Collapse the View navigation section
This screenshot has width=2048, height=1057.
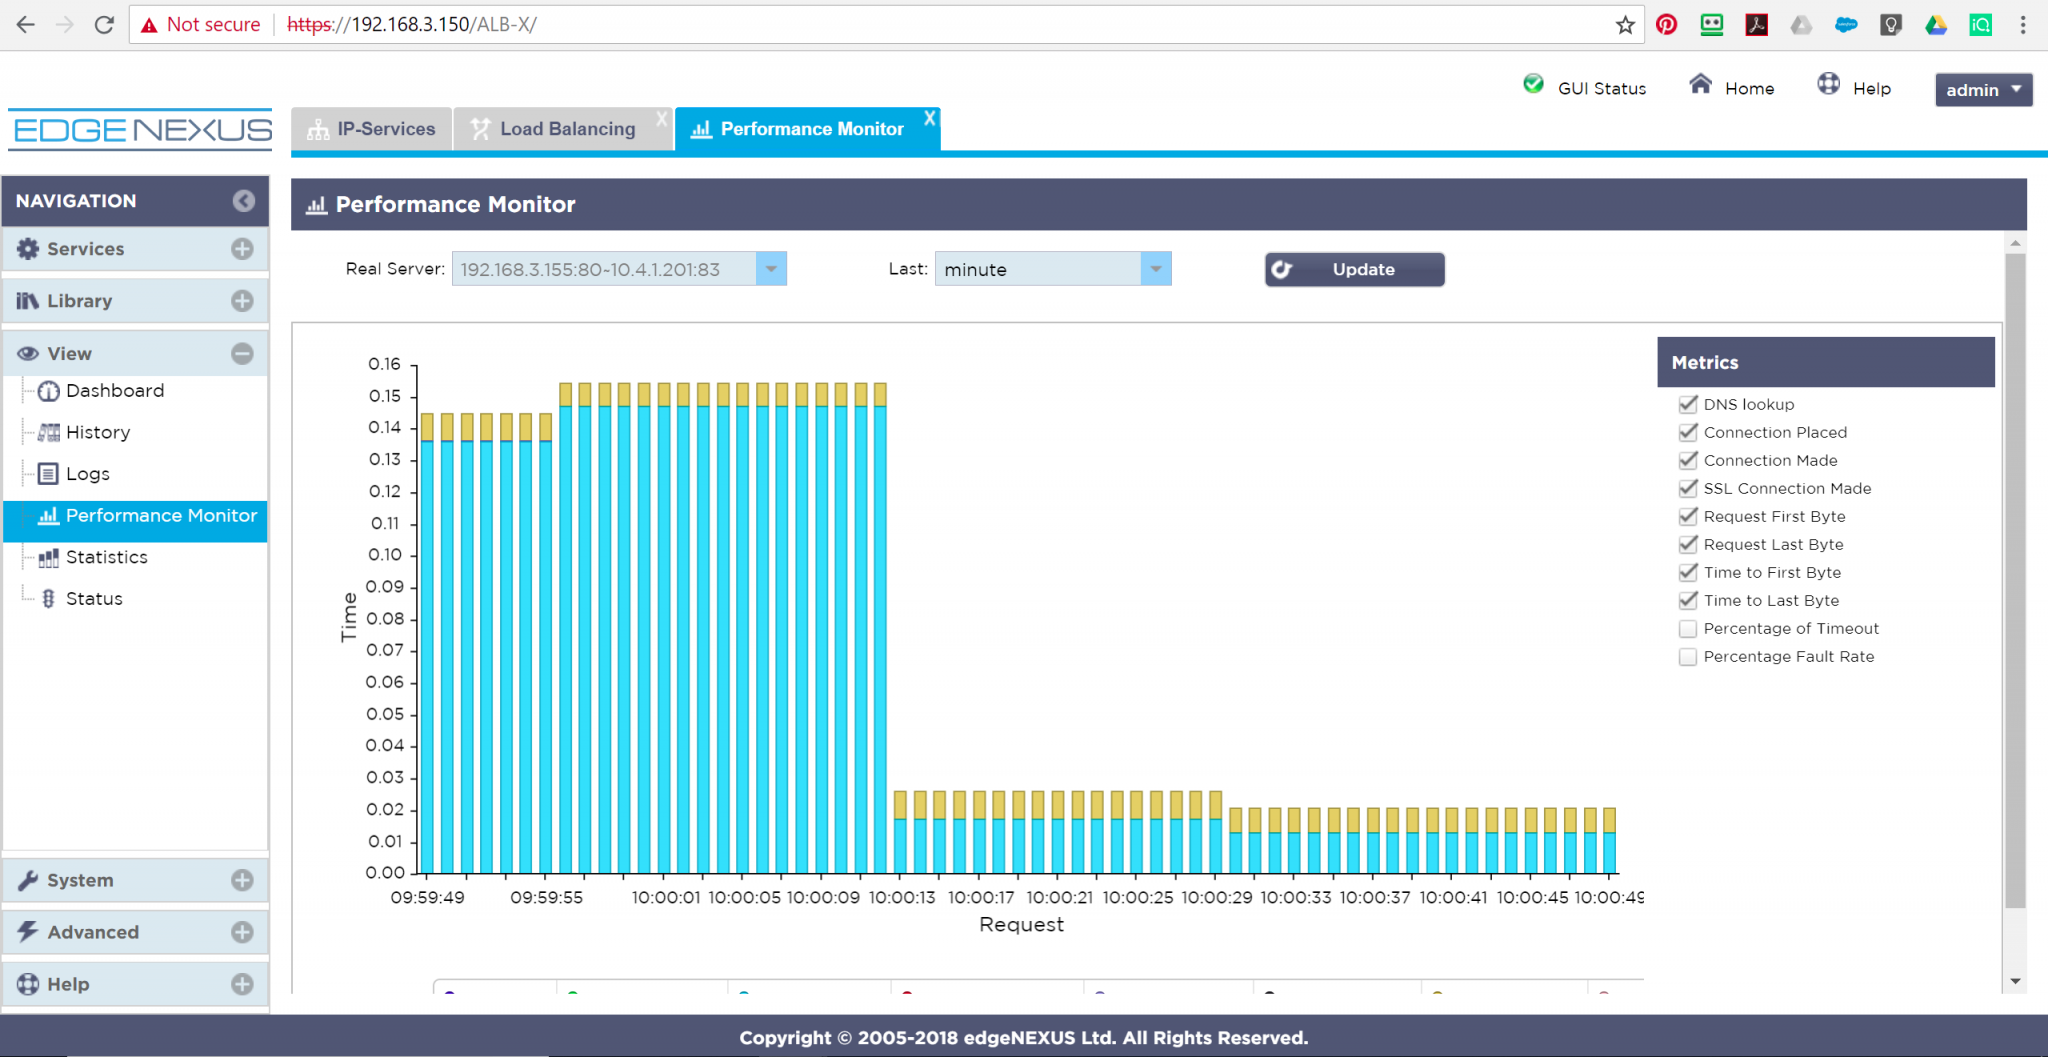[x=241, y=353]
